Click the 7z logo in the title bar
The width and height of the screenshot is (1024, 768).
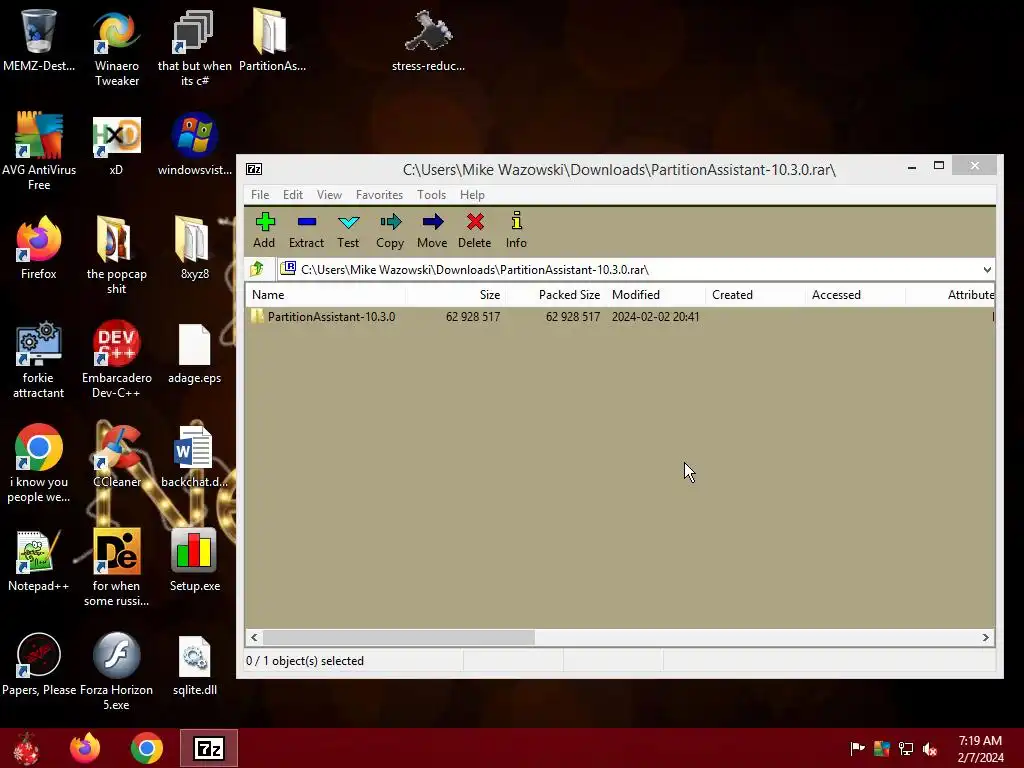pos(254,169)
